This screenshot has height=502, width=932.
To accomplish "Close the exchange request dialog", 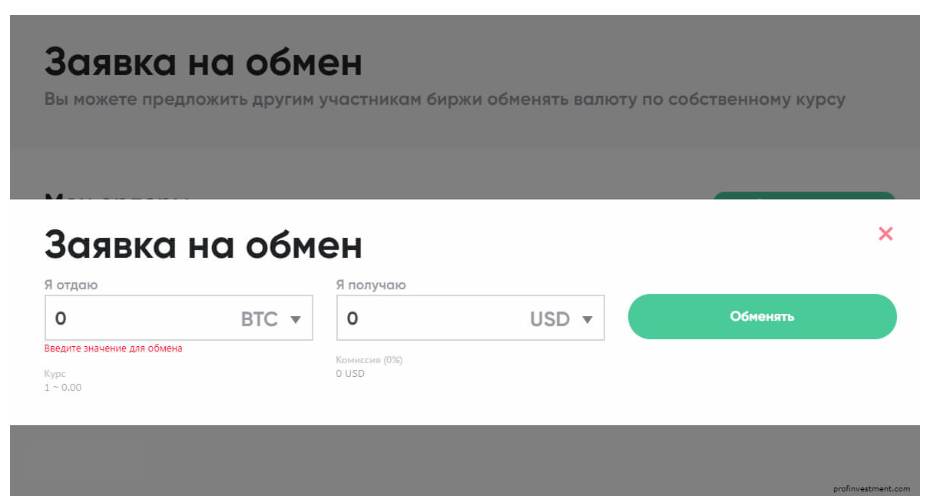I will (885, 234).
